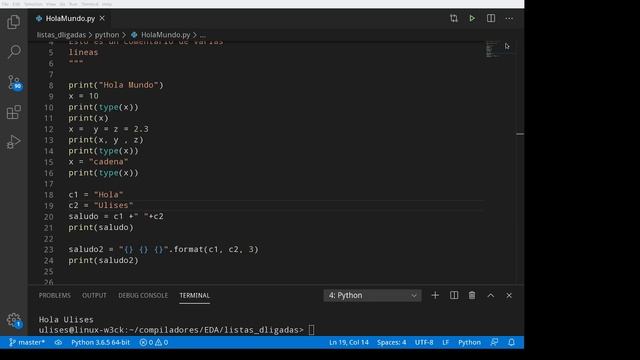The width and height of the screenshot is (640, 360).
Task: Select the TERMINAL panel tab
Action: [194, 296]
